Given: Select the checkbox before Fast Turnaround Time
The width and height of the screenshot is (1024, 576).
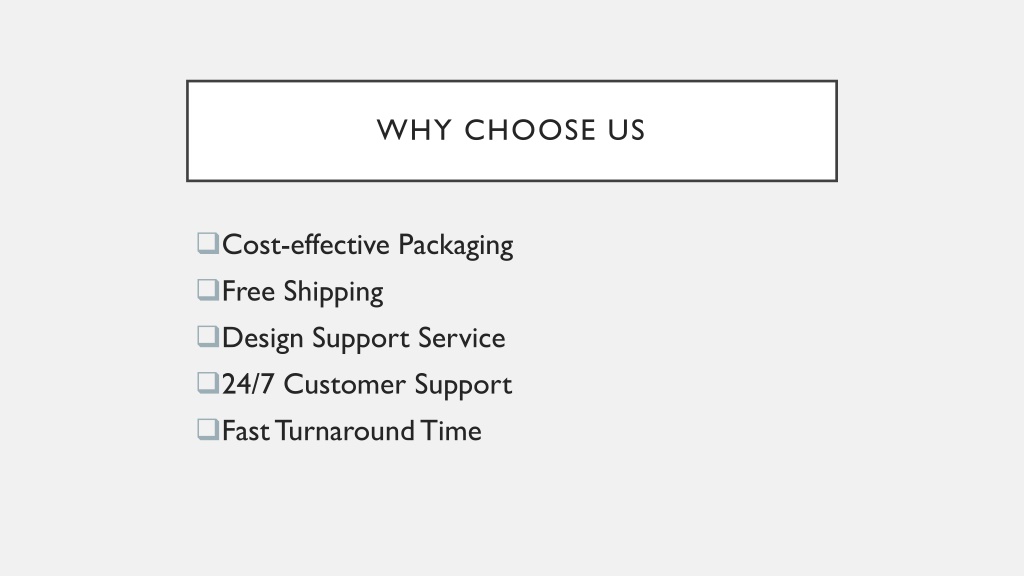Looking at the screenshot, I should [208, 430].
